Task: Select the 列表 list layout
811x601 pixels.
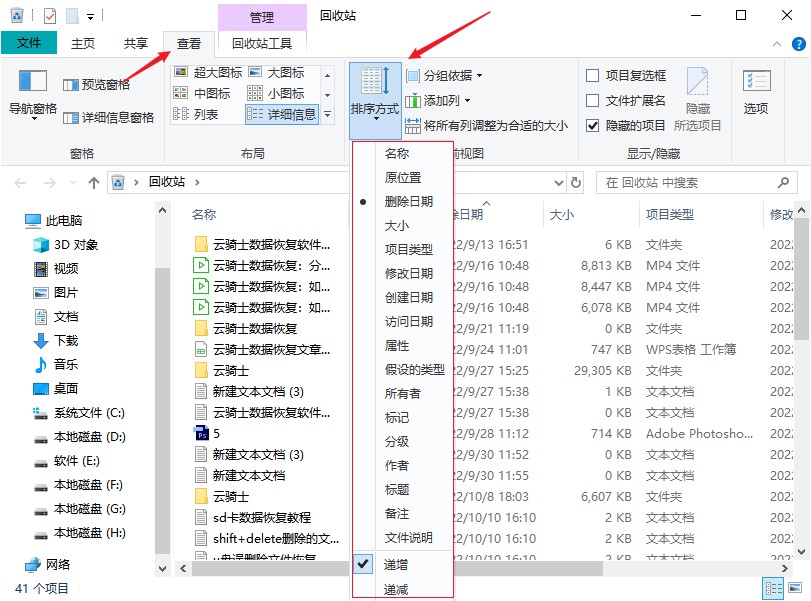Action: (x=205, y=114)
